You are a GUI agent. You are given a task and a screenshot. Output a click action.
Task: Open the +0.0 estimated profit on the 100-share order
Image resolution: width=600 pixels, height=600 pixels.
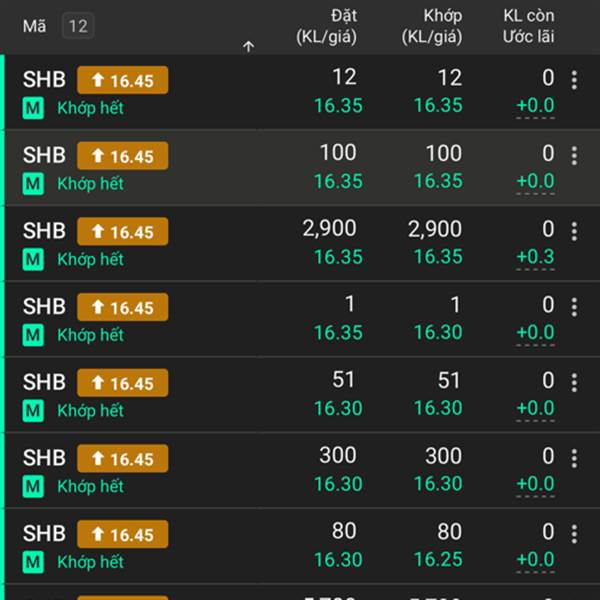tap(535, 181)
